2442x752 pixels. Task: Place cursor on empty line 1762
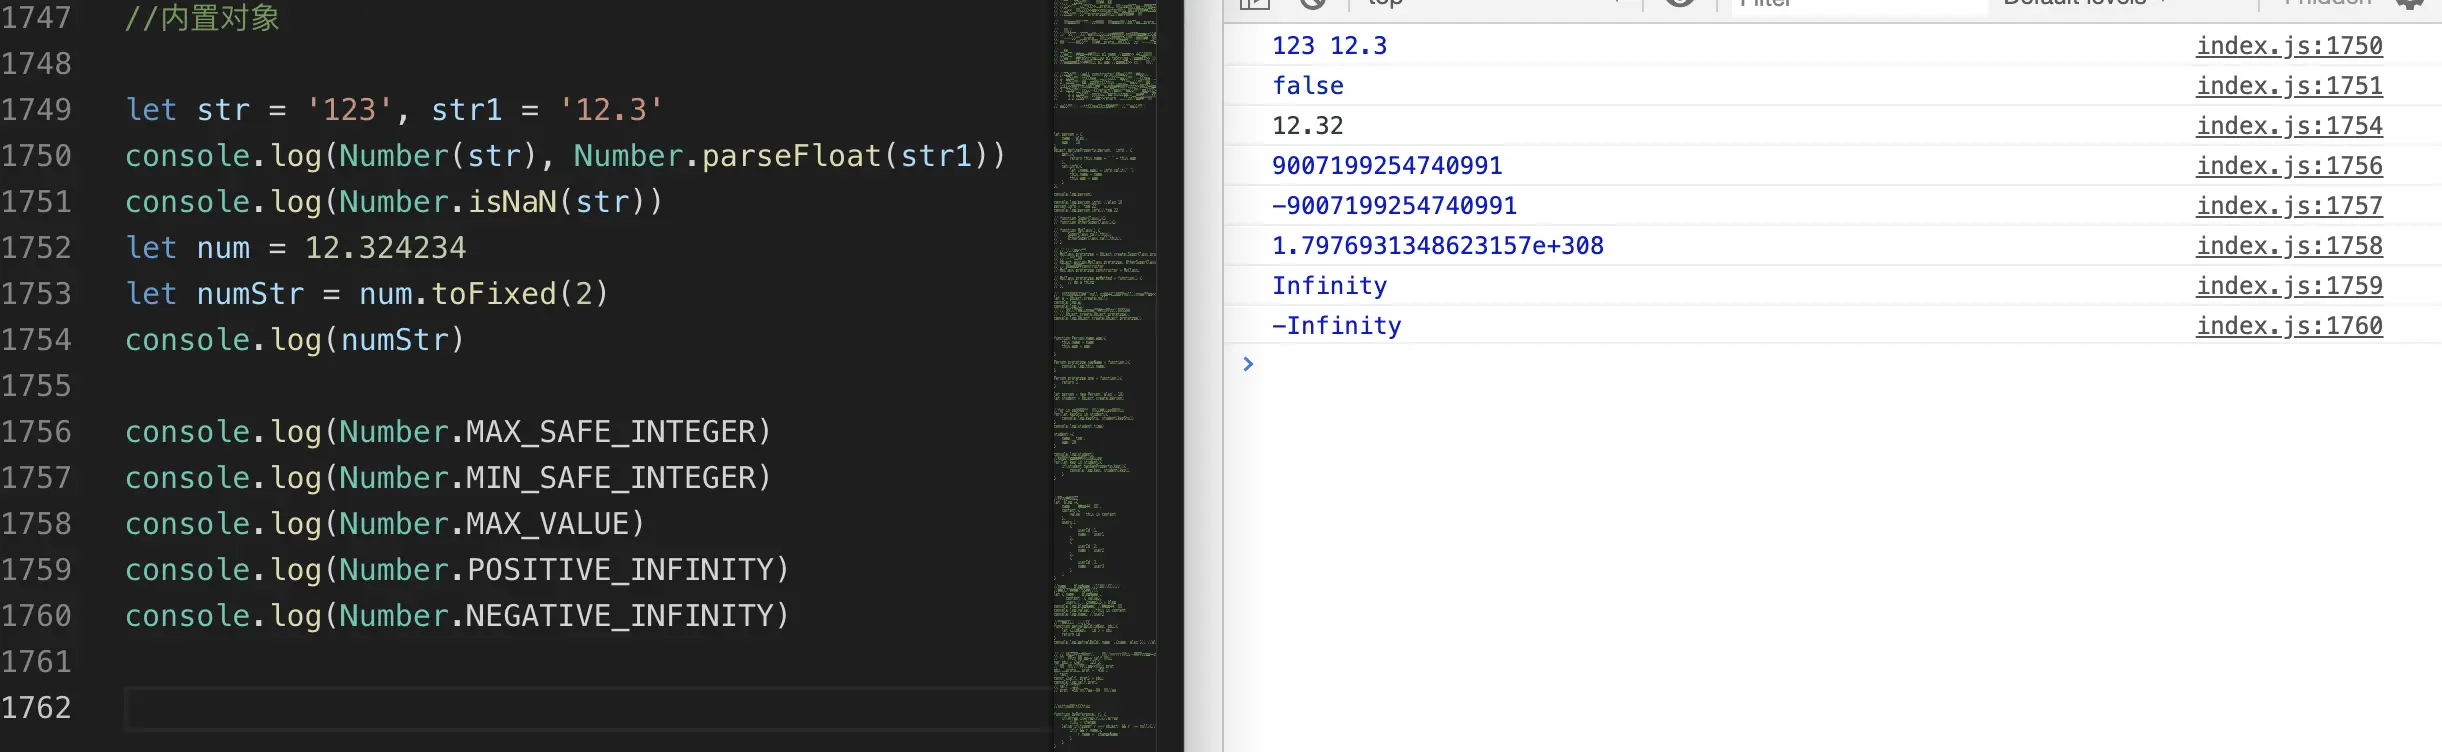click(588, 708)
